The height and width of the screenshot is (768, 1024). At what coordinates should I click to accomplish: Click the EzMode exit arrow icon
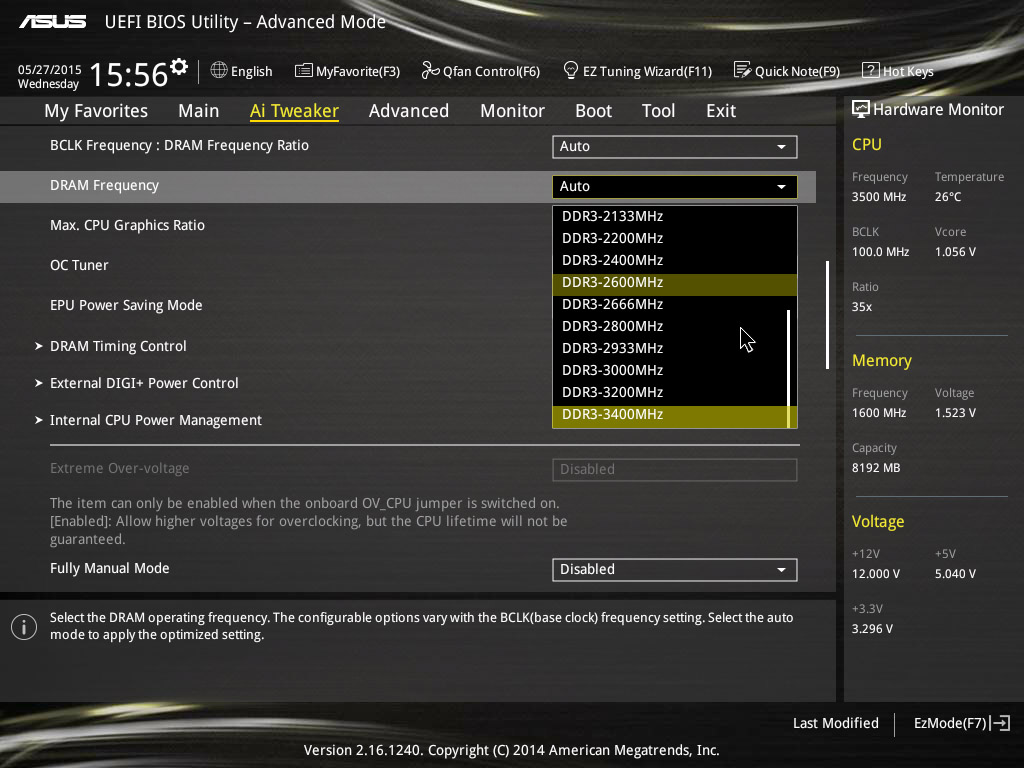pos(1000,723)
